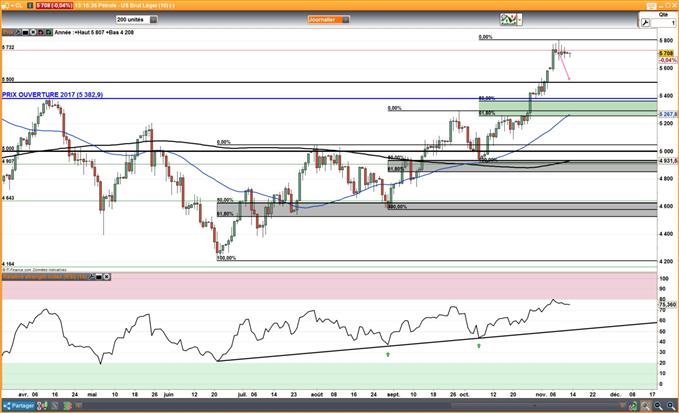Open the 200 unités dropdown
679x413 pixels.
(x=136, y=19)
